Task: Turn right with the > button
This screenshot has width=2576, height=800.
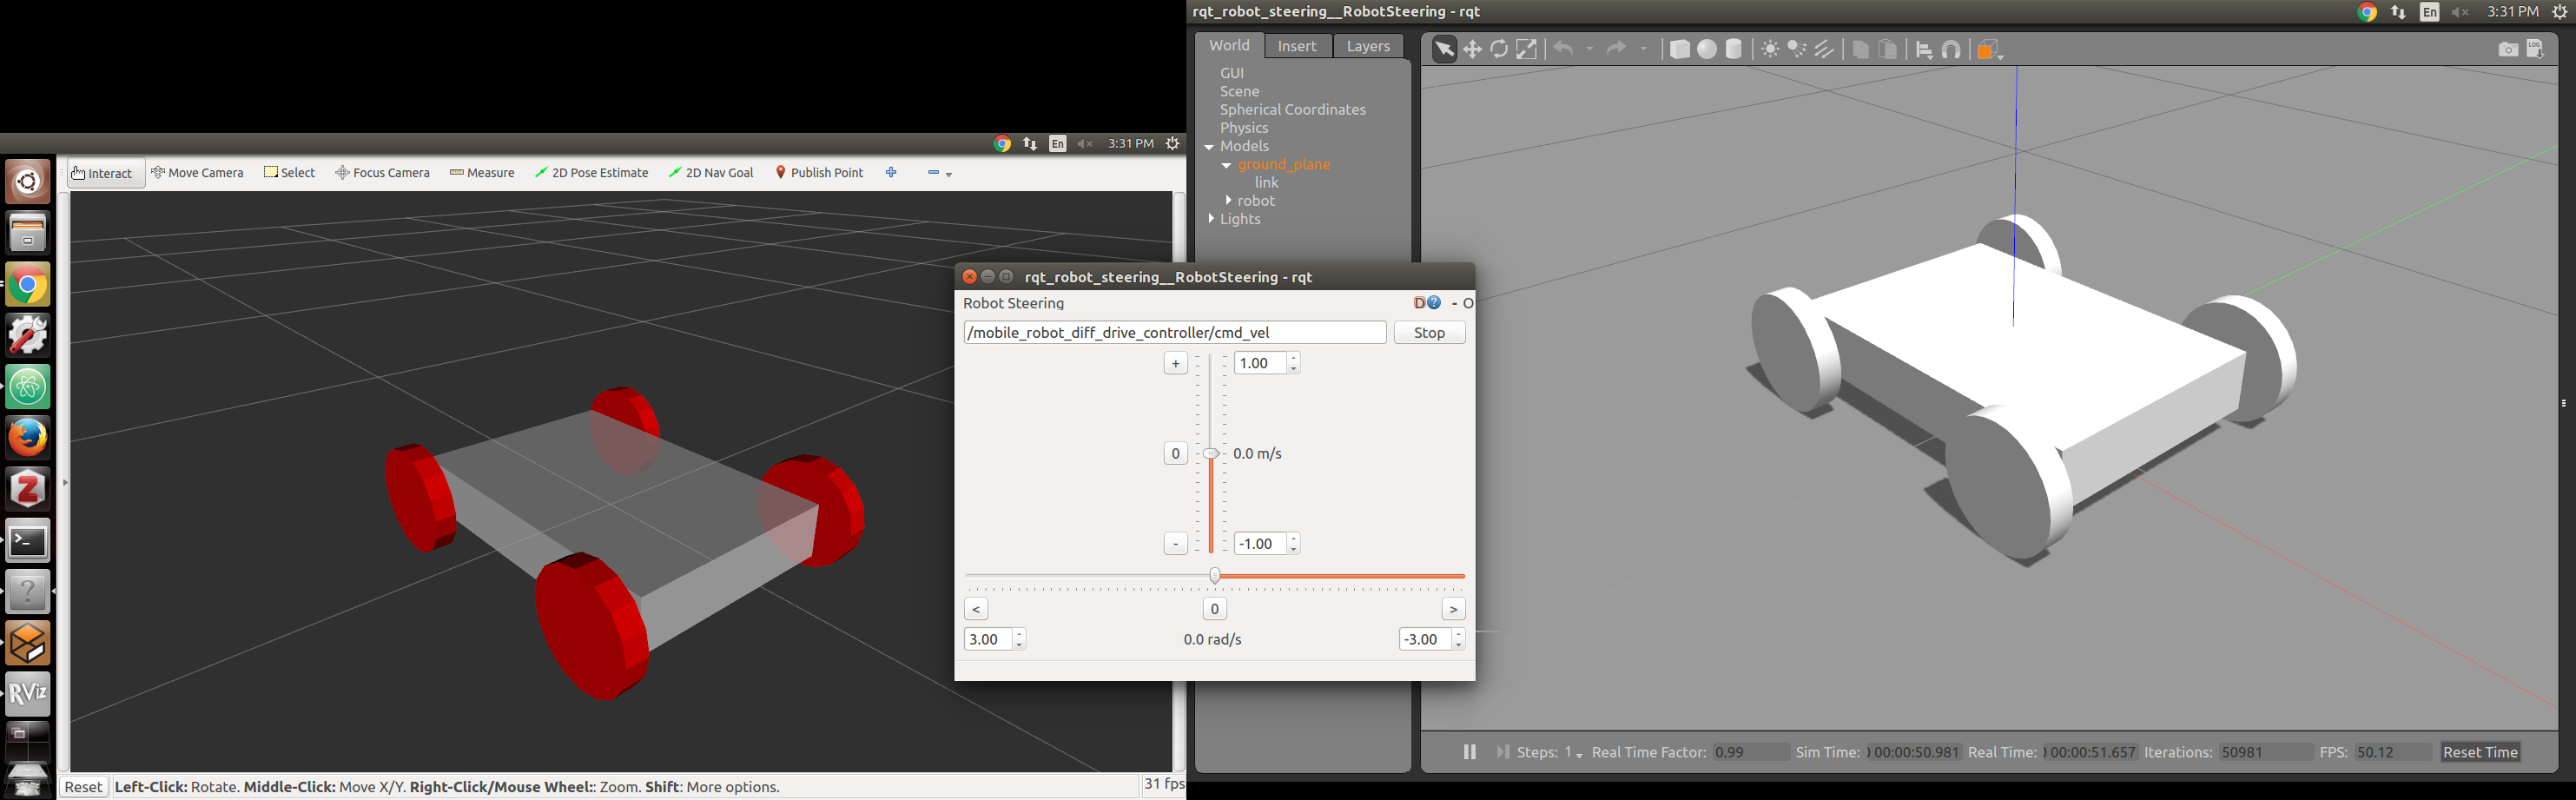Action: coord(1454,609)
